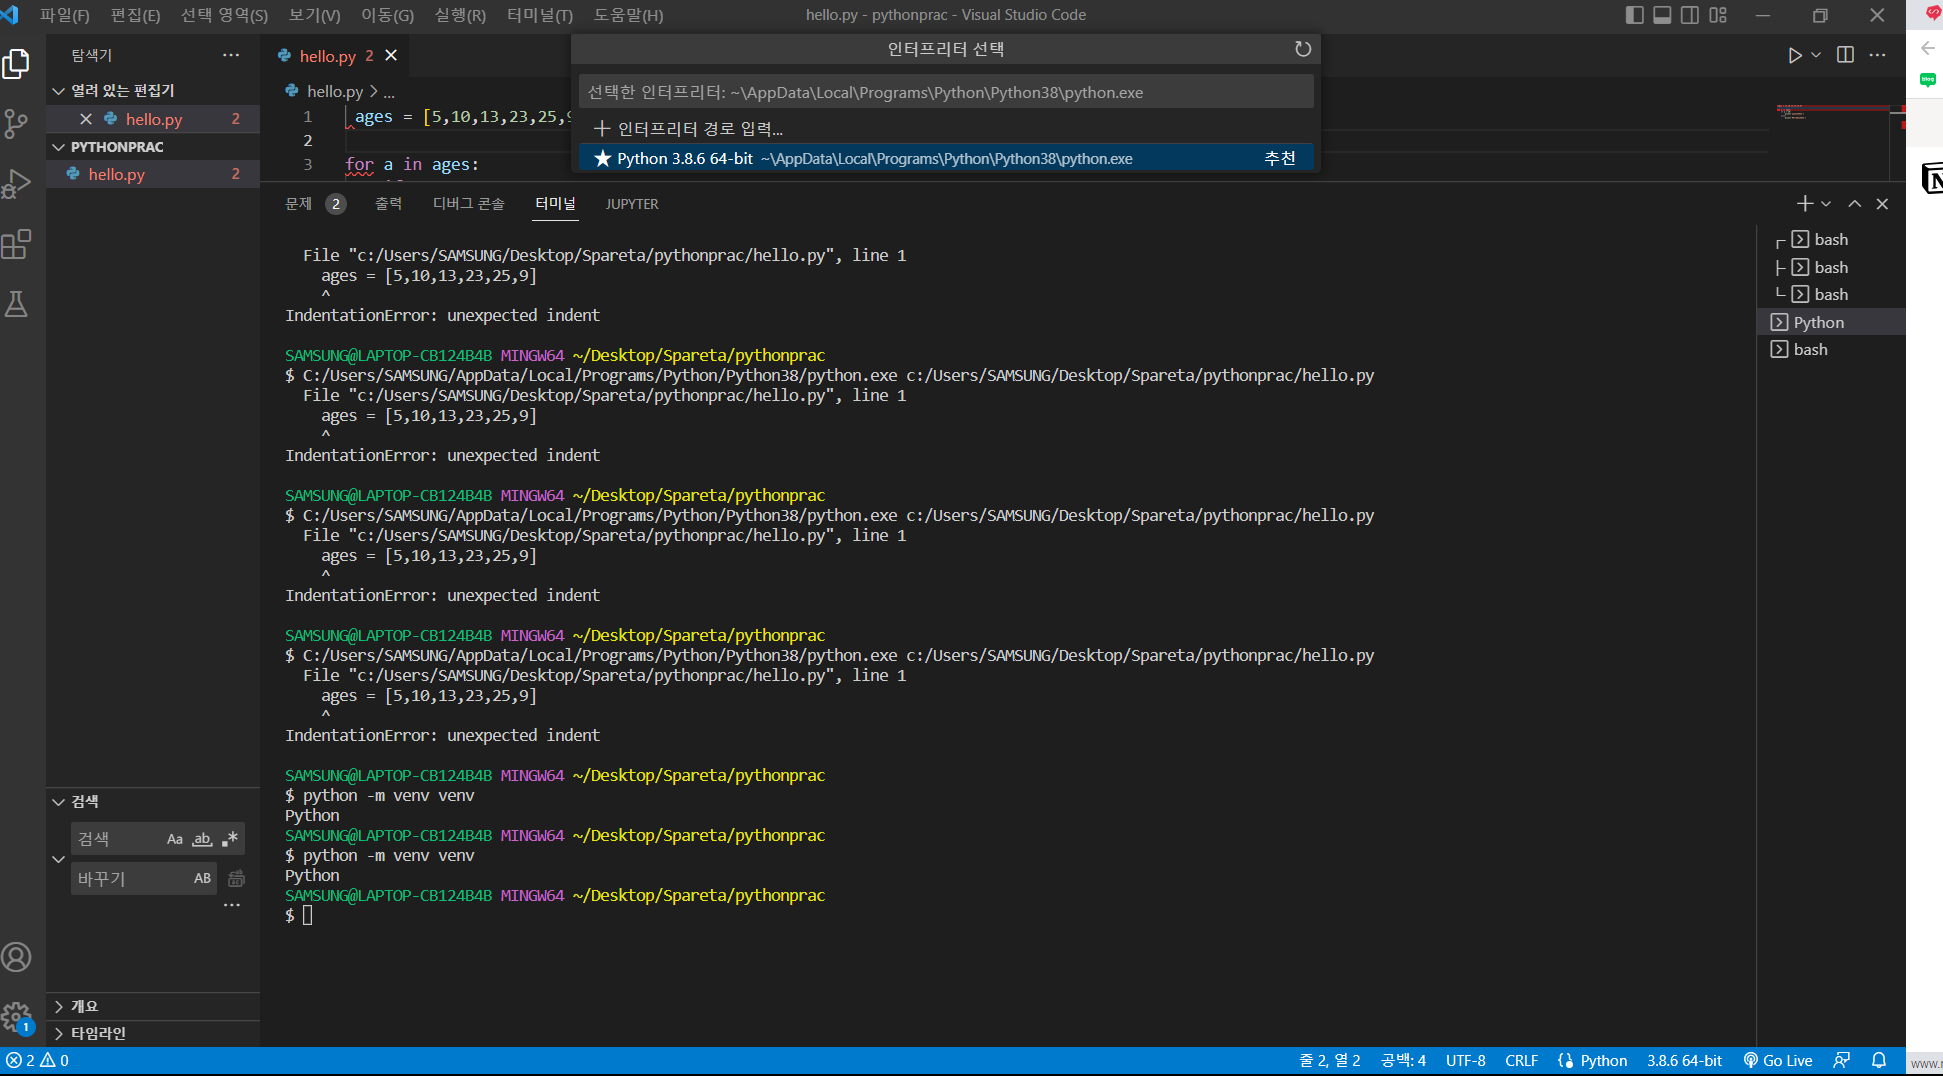Viewport: 1943px width, 1076px height.
Task: Open the Accounts menu icon
Action: (x=17, y=957)
